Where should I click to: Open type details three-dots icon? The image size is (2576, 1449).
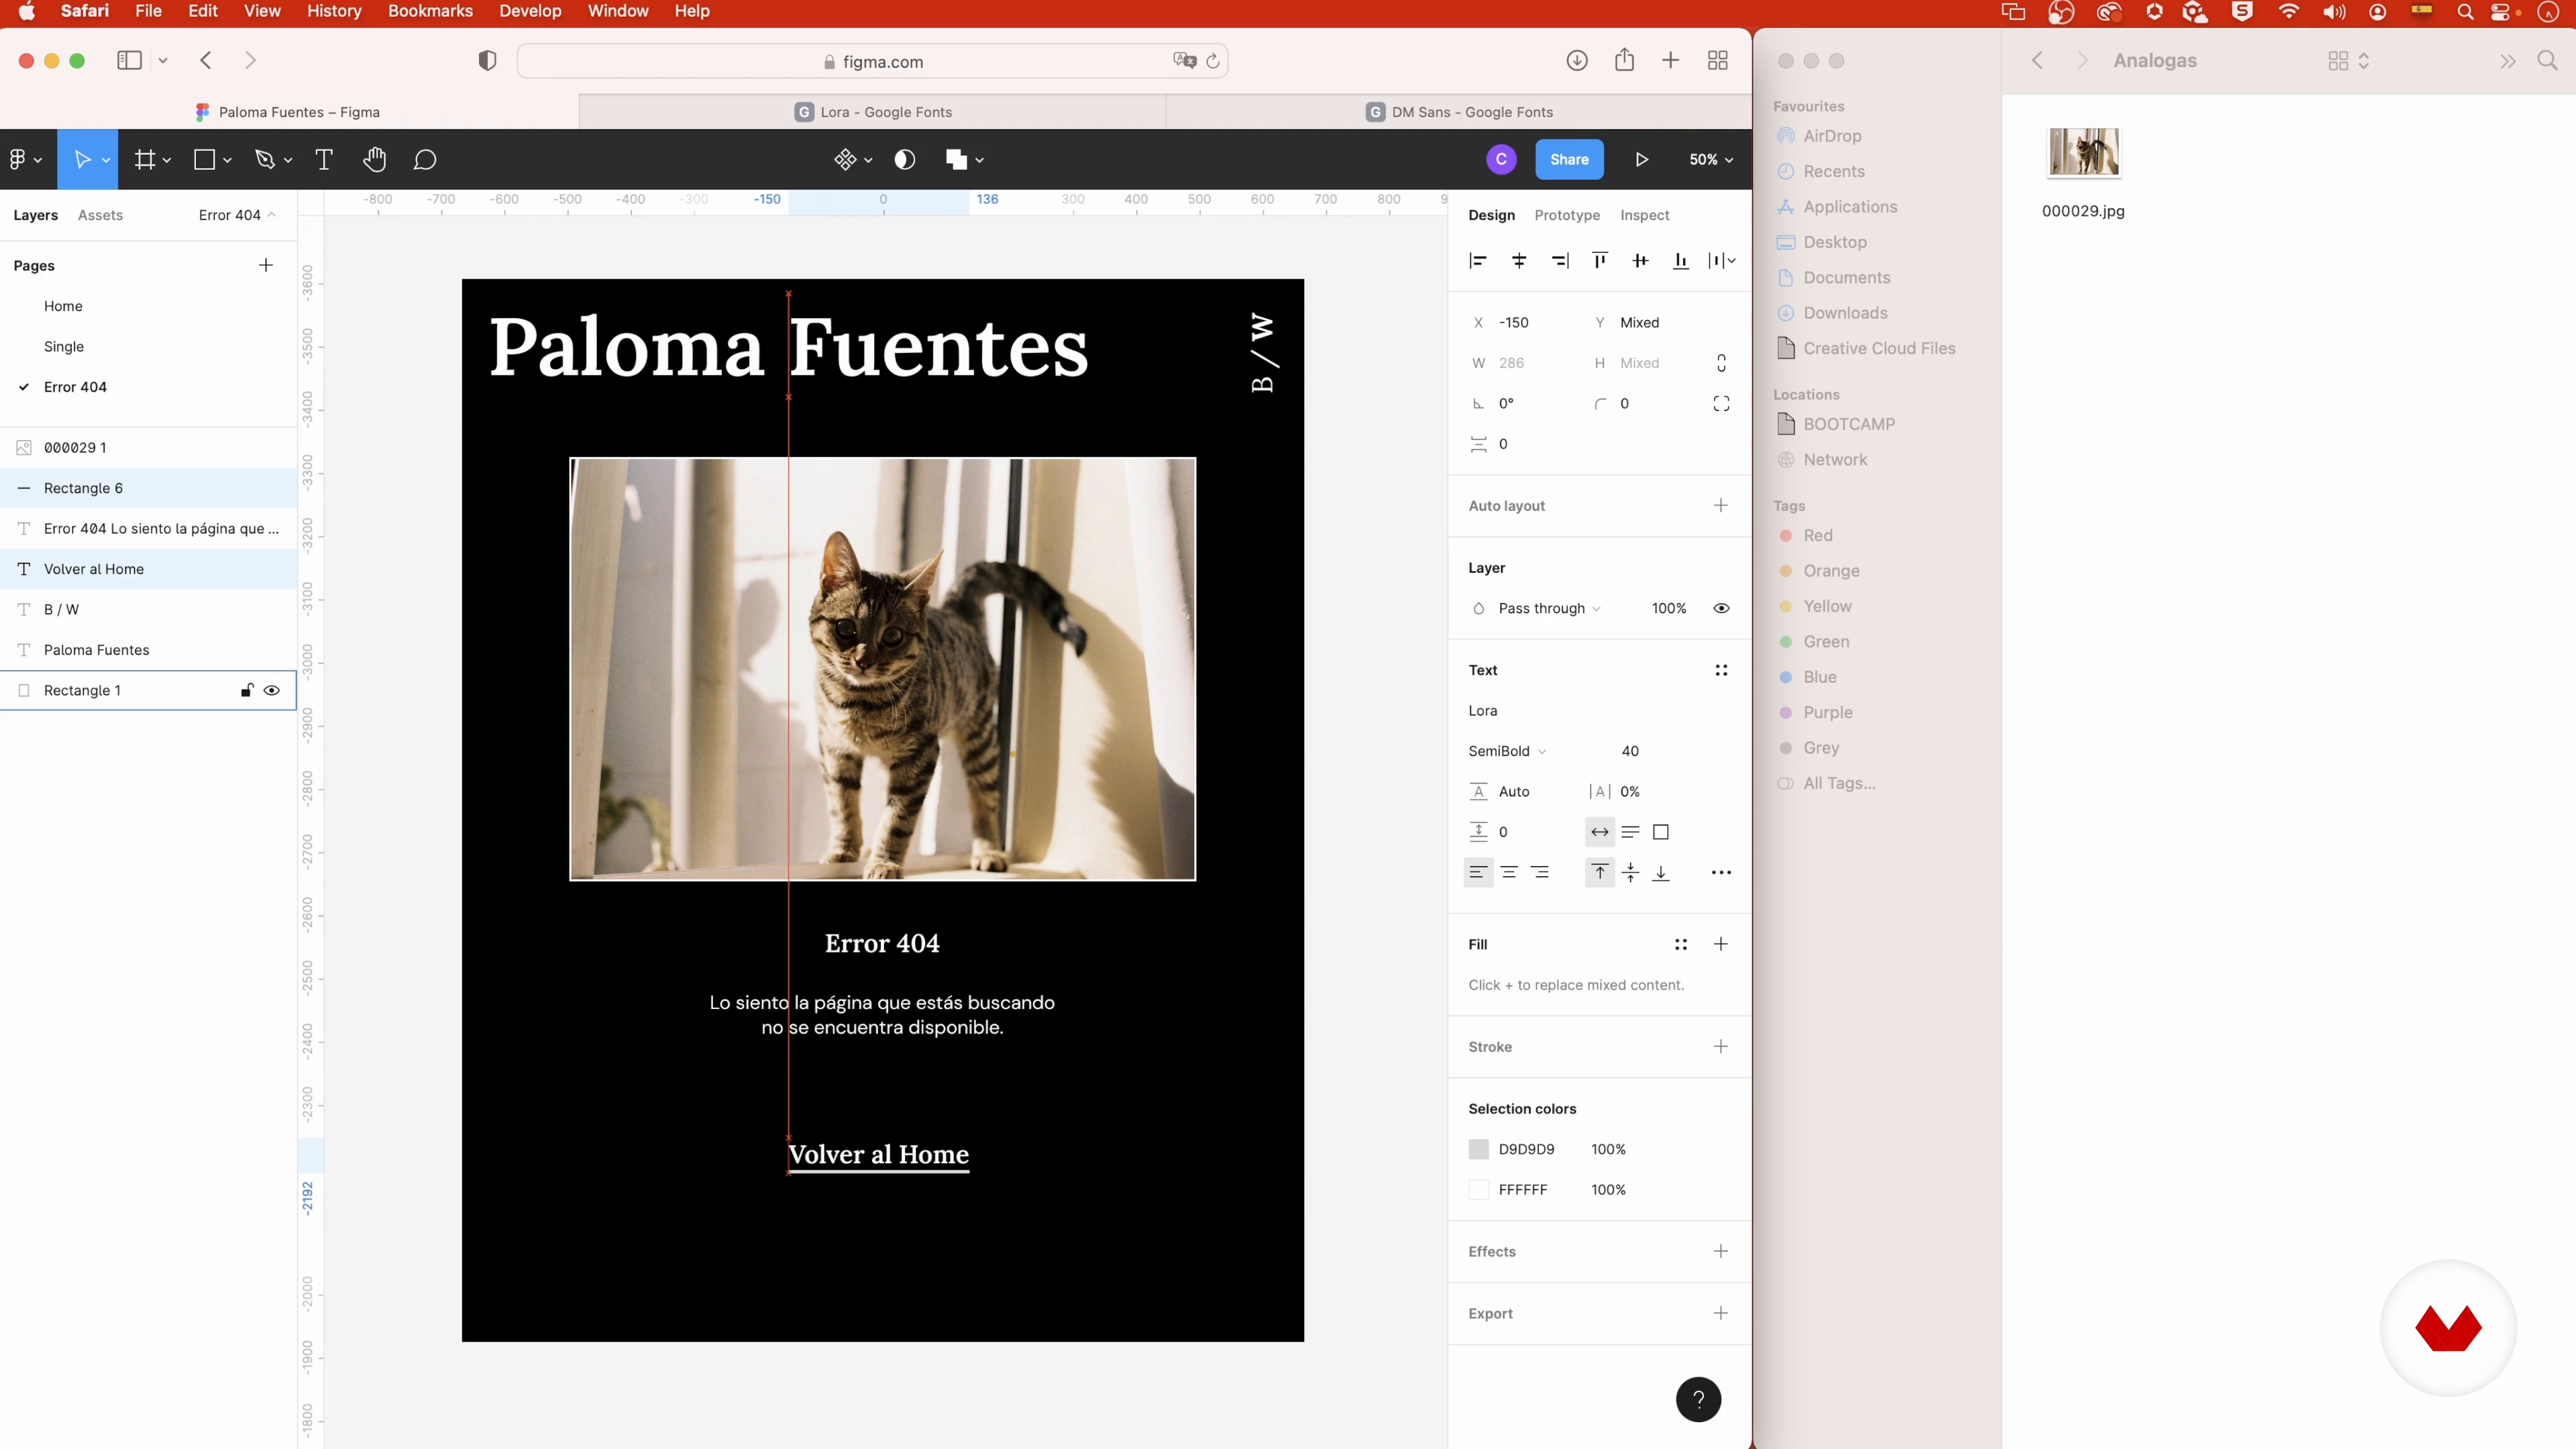[1721, 873]
